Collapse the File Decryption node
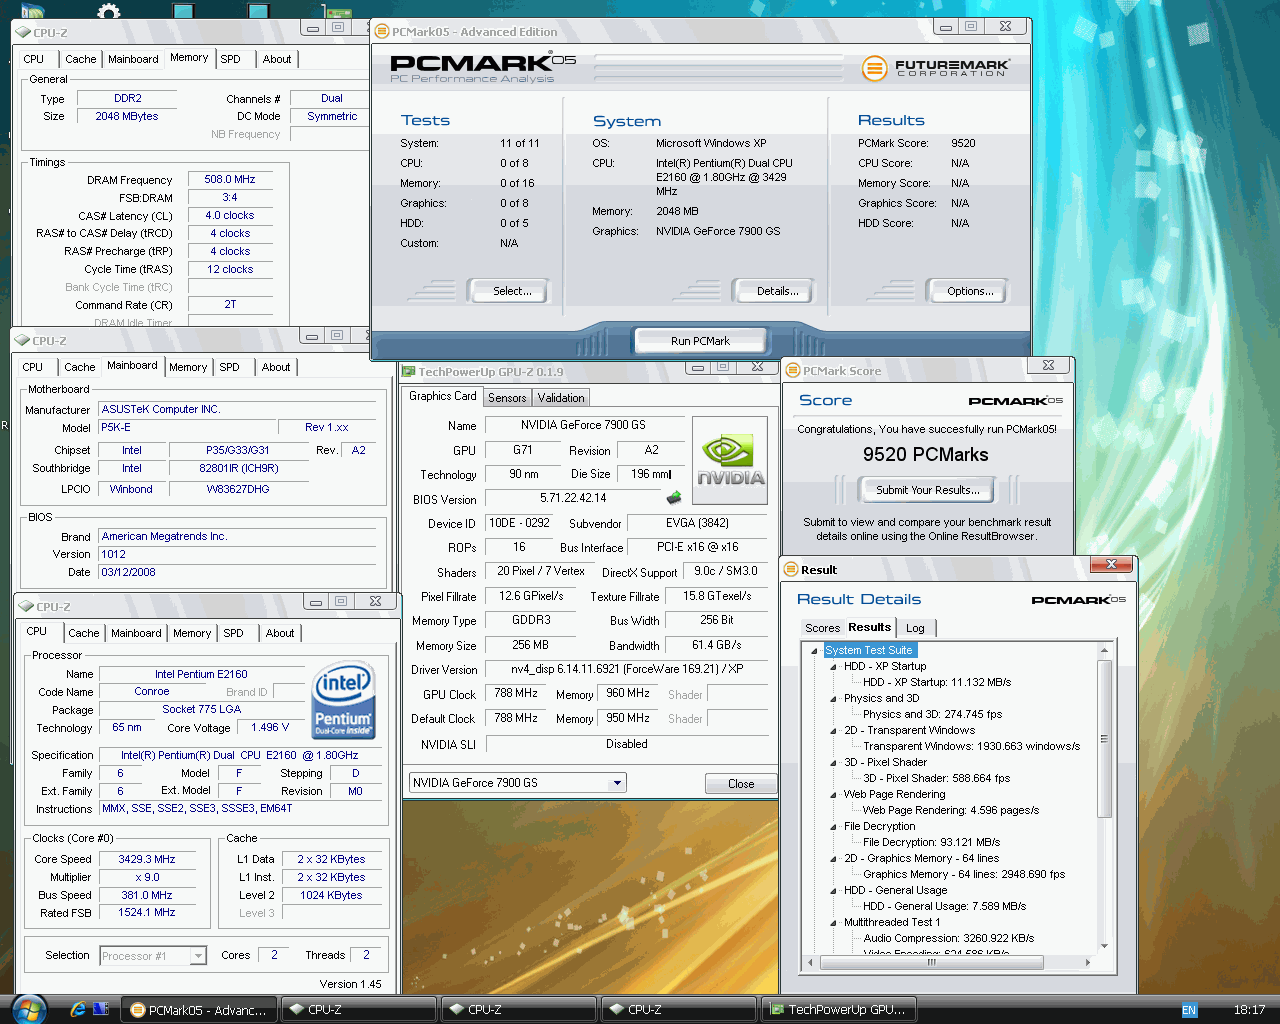Viewport: 1280px width, 1024px height. 833,826
